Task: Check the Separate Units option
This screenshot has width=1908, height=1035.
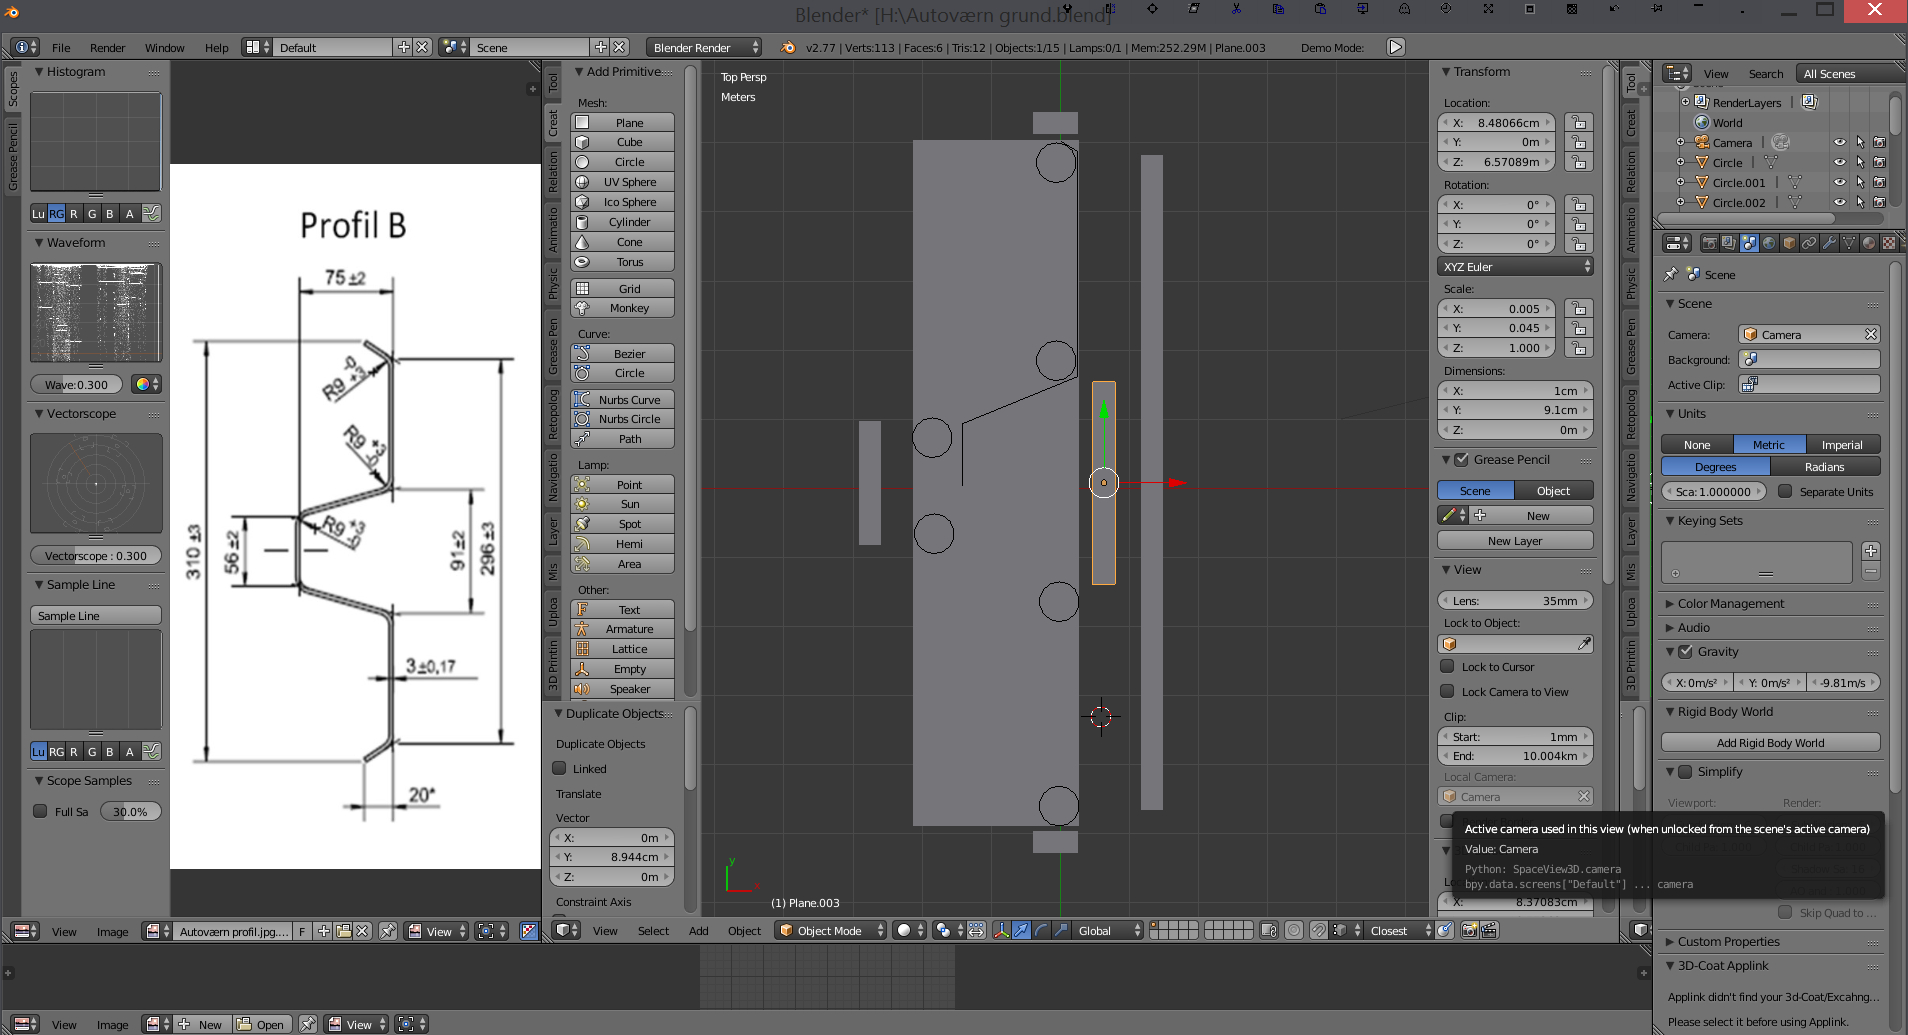Action: (1785, 491)
